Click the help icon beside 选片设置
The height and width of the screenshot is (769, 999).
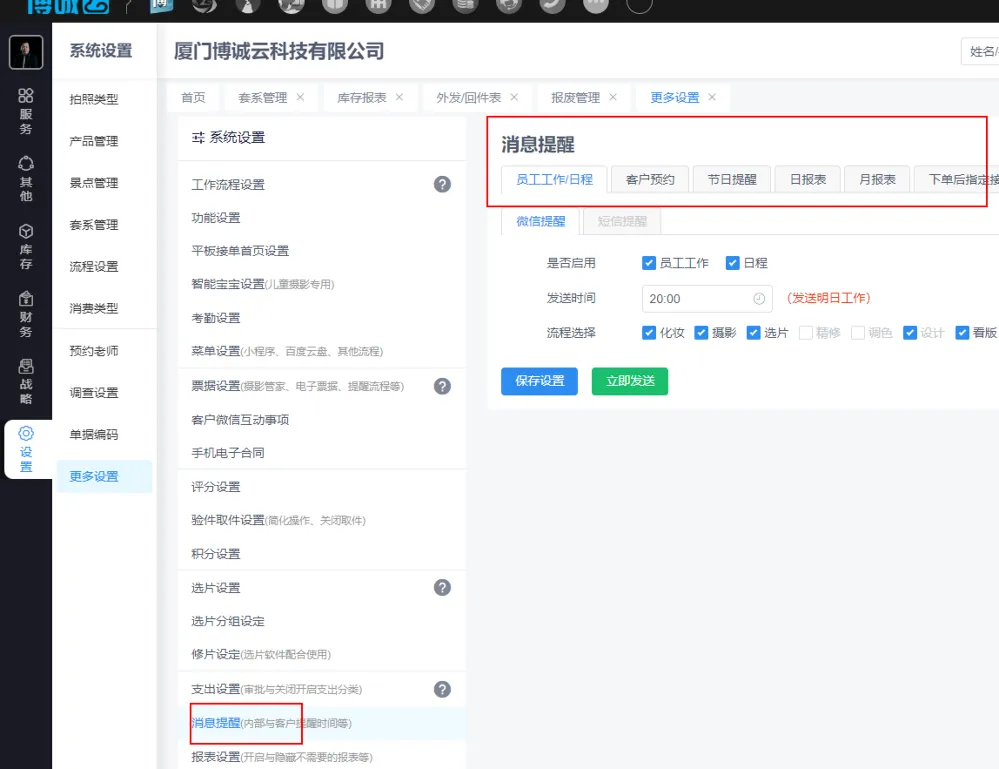(442, 588)
